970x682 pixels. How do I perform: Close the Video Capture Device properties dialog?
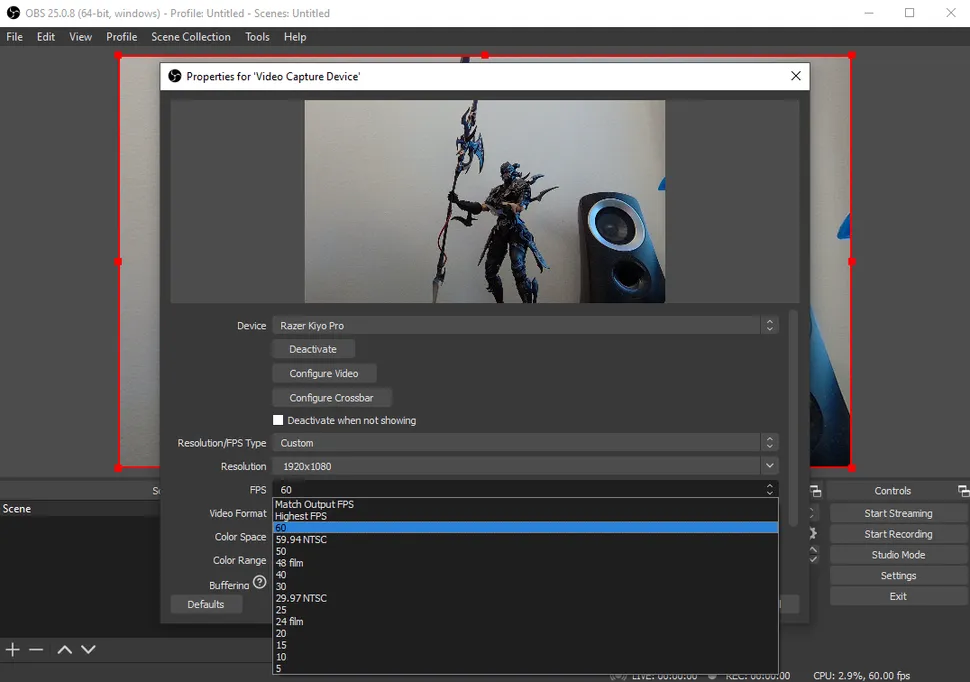pyautogui.click(x=796, y=76)
